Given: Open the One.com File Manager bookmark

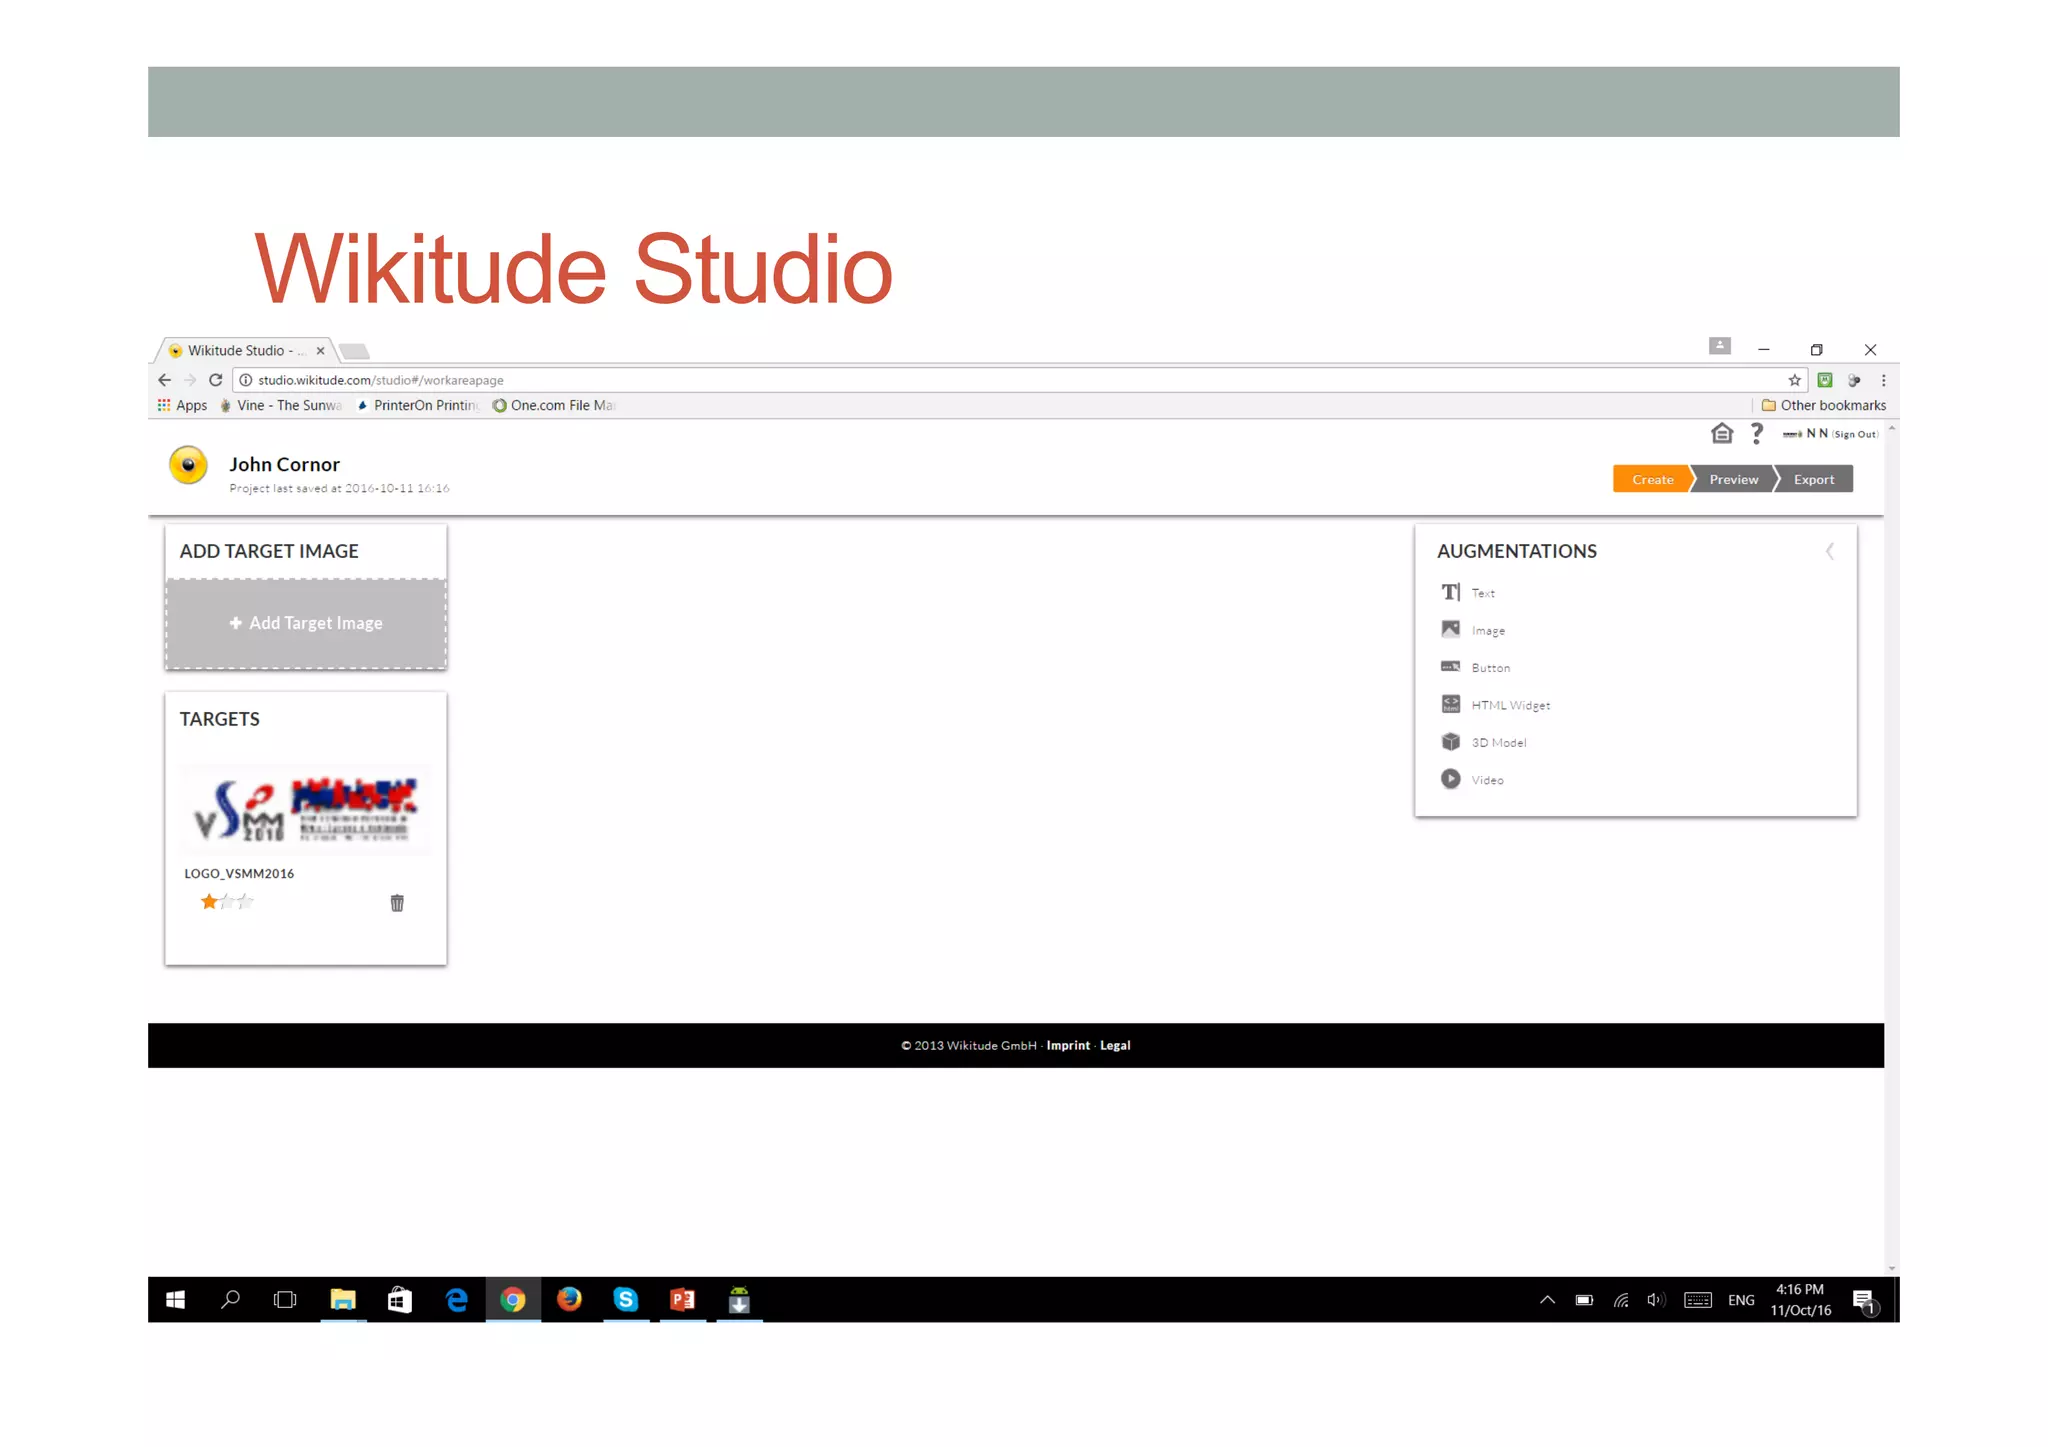Looking at the screenshot, I should pos(553,405).
